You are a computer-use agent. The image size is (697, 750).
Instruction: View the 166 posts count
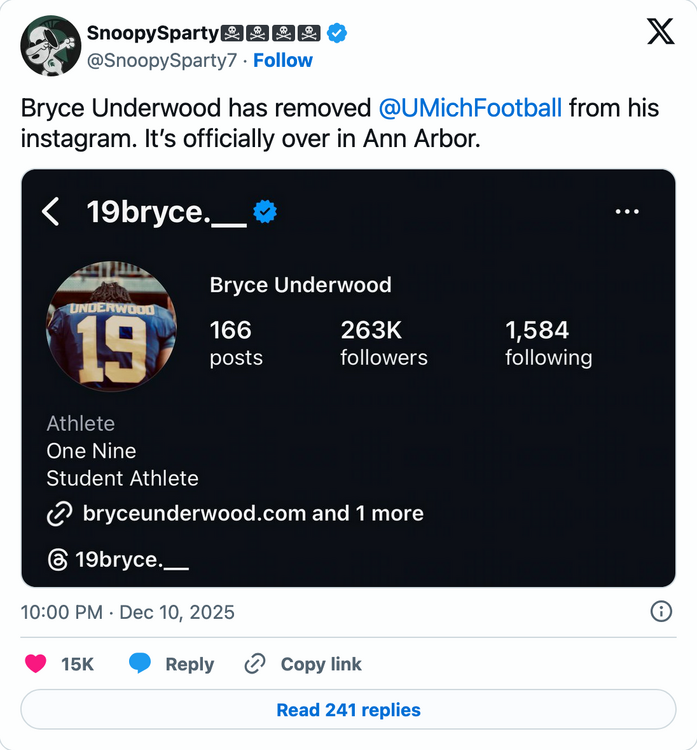pyautogui.click(x=236, y=343)
